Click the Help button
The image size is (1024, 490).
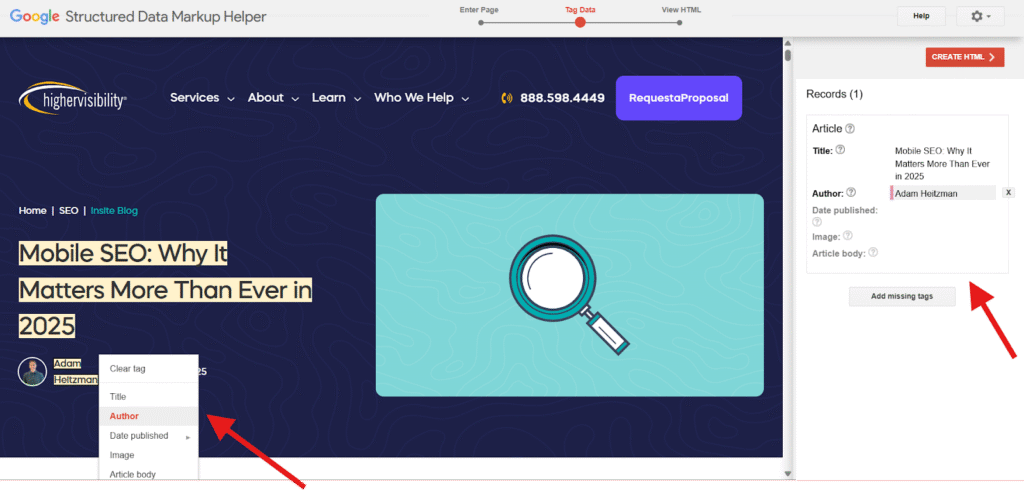click(921, 16)
